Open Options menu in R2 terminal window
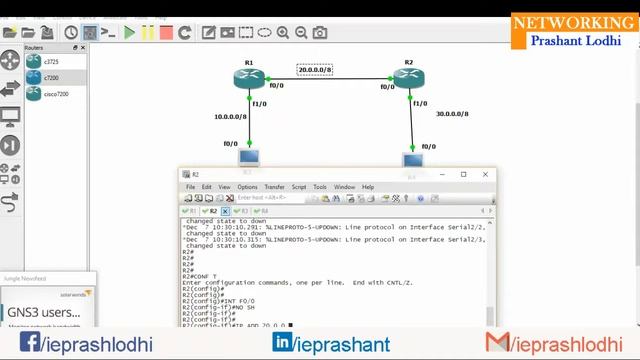This screenshot has height=360, width=640. coord(247,187)
